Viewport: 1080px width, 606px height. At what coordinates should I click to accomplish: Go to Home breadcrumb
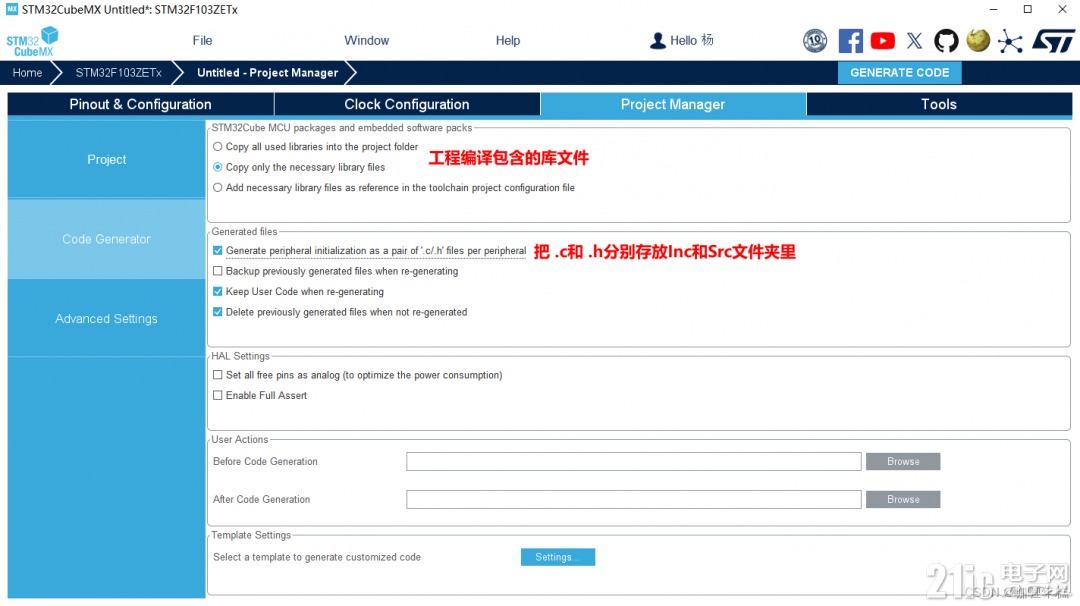(x=28, y=72)
